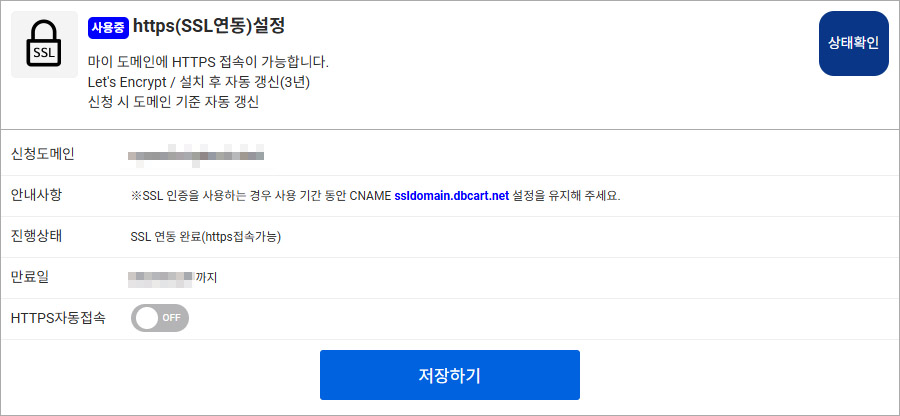Click the 마이 도메인에 HTTPS 접속 description line
This screenshot has height=416, width=900.
[x=208, y=62]
